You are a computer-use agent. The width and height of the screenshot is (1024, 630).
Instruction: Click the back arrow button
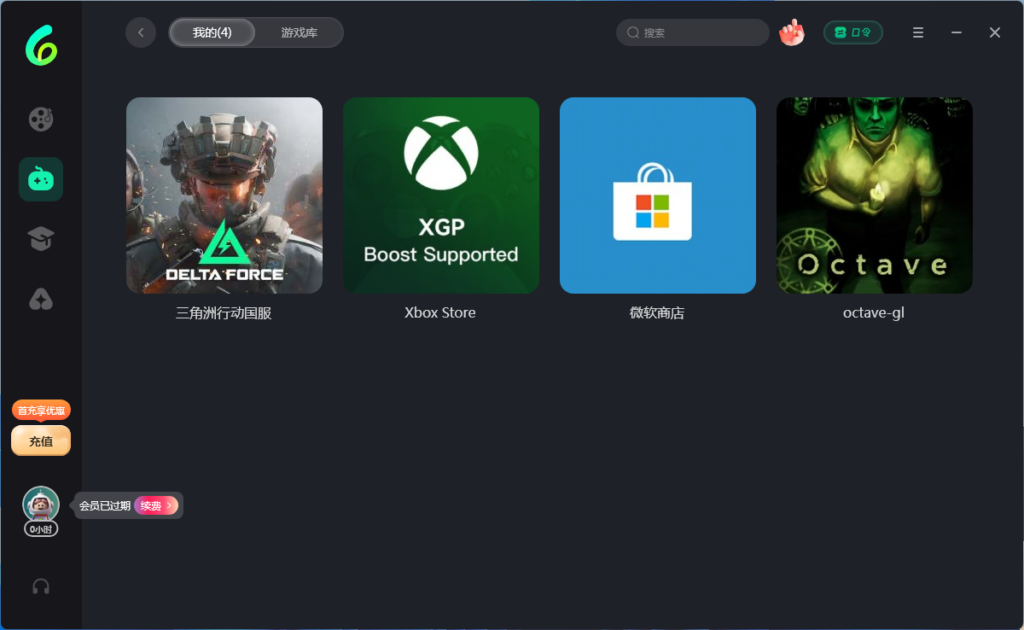pyautogui.click(x=140, y=33)
